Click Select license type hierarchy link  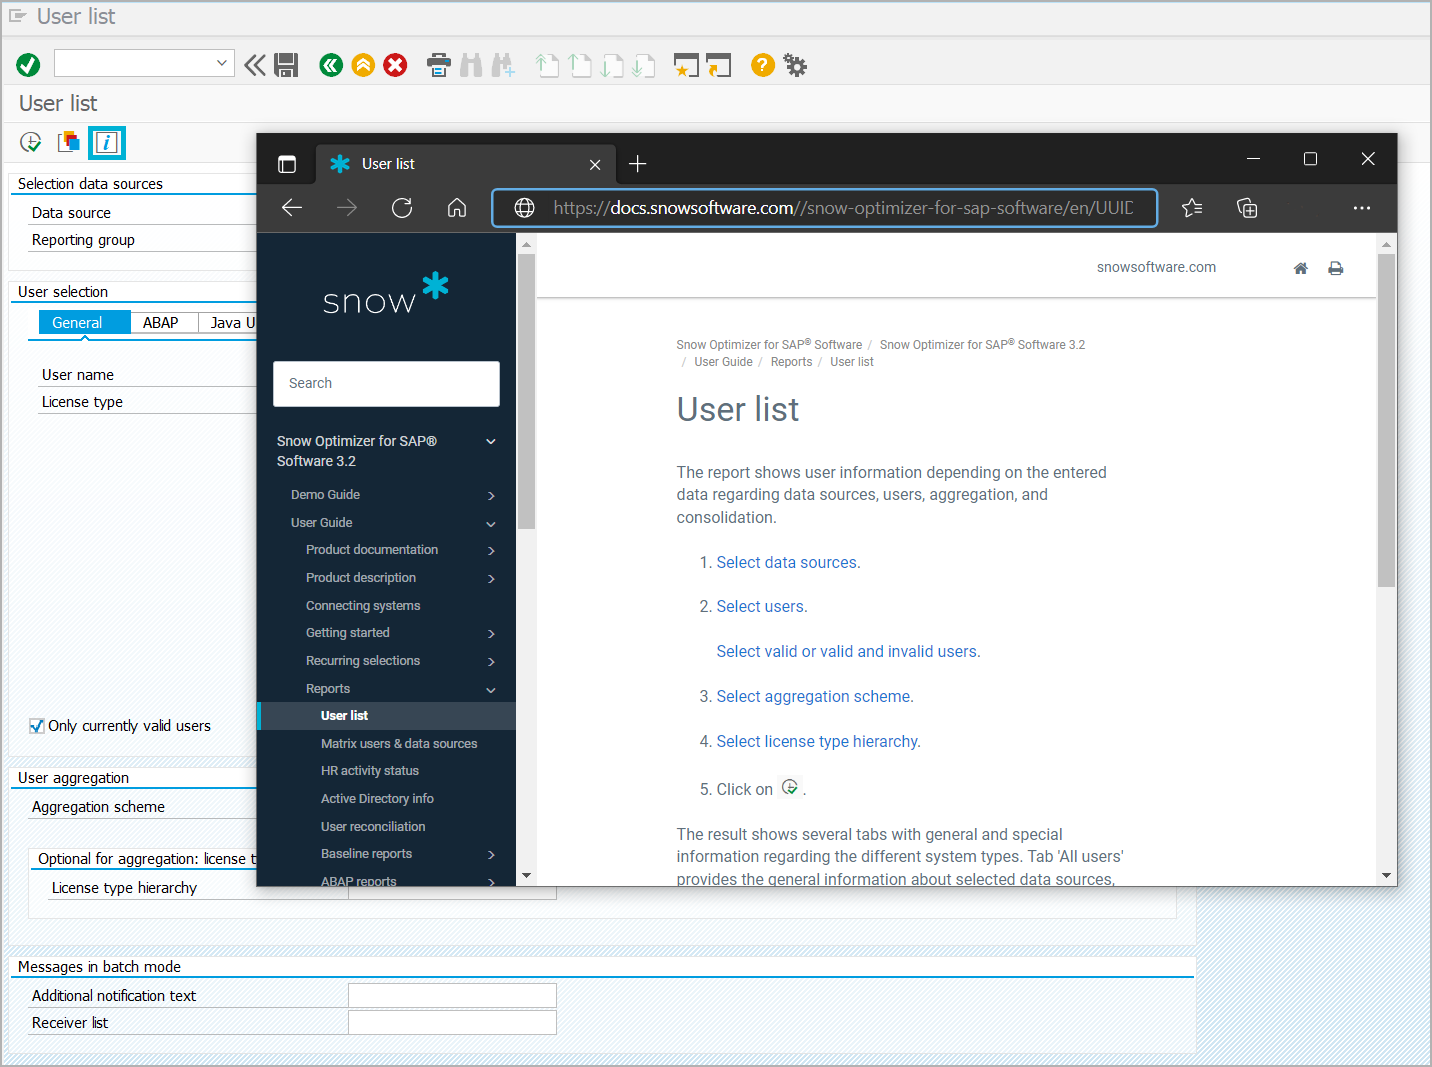coord(818,741)
